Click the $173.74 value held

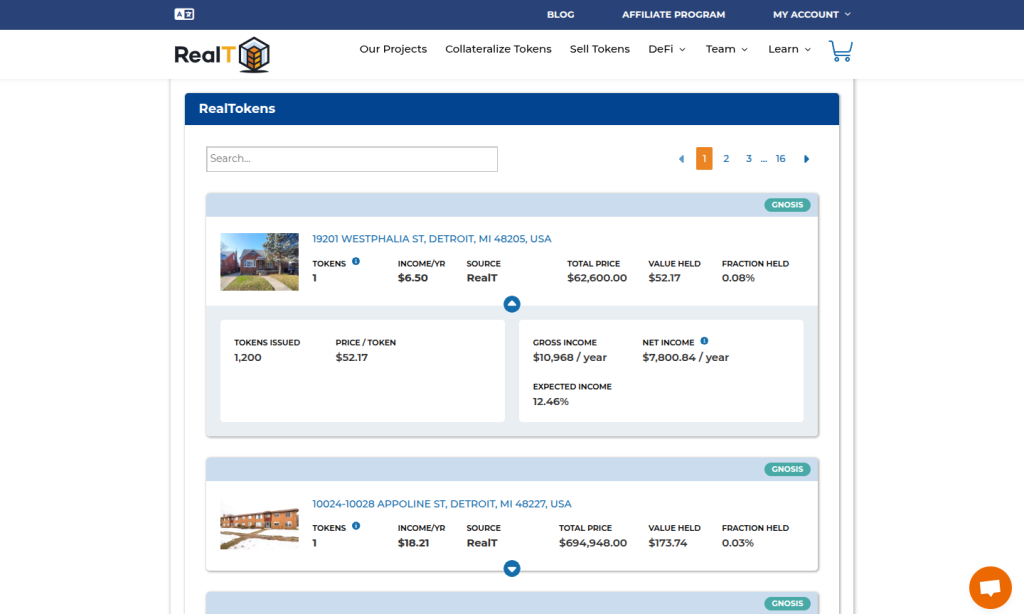pyautogui.click(x=667, y=543)
